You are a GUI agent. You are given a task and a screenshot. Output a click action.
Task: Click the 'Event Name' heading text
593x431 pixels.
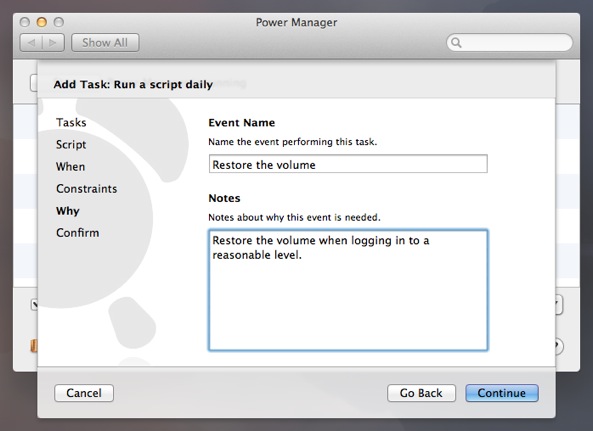(242, 122)
